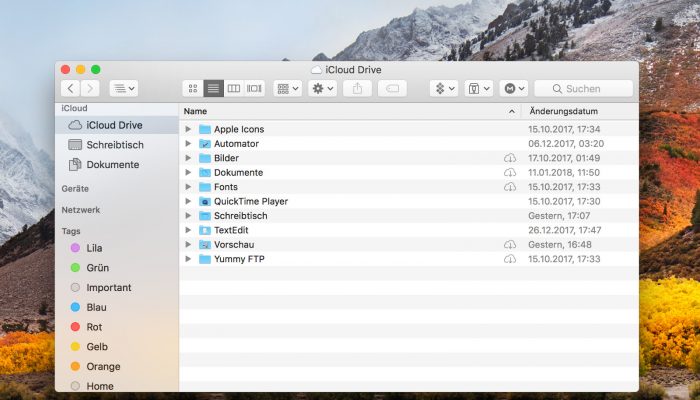Switch to Cover Flow view
Viewport: 700px width, 400px height.
(x=254, y=88)
